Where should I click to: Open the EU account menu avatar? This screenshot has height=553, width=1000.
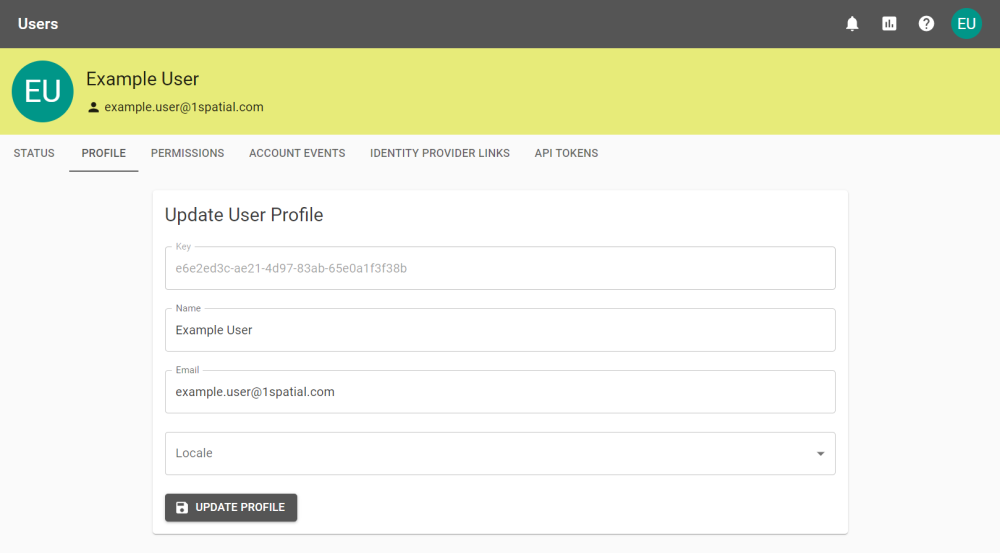(966, 24)
